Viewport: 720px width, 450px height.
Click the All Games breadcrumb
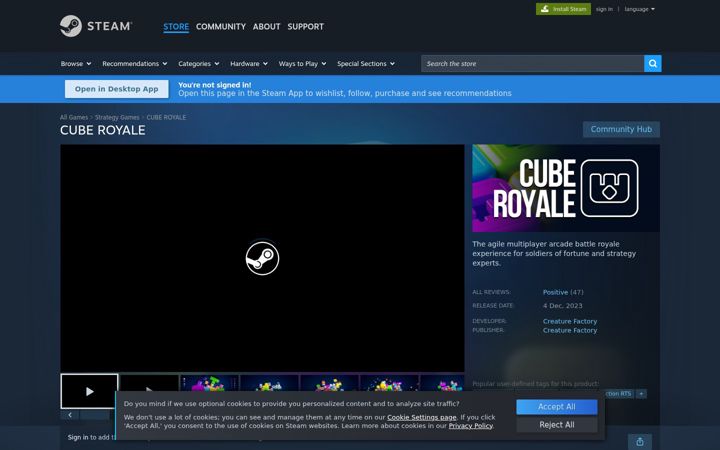point(73,117)
